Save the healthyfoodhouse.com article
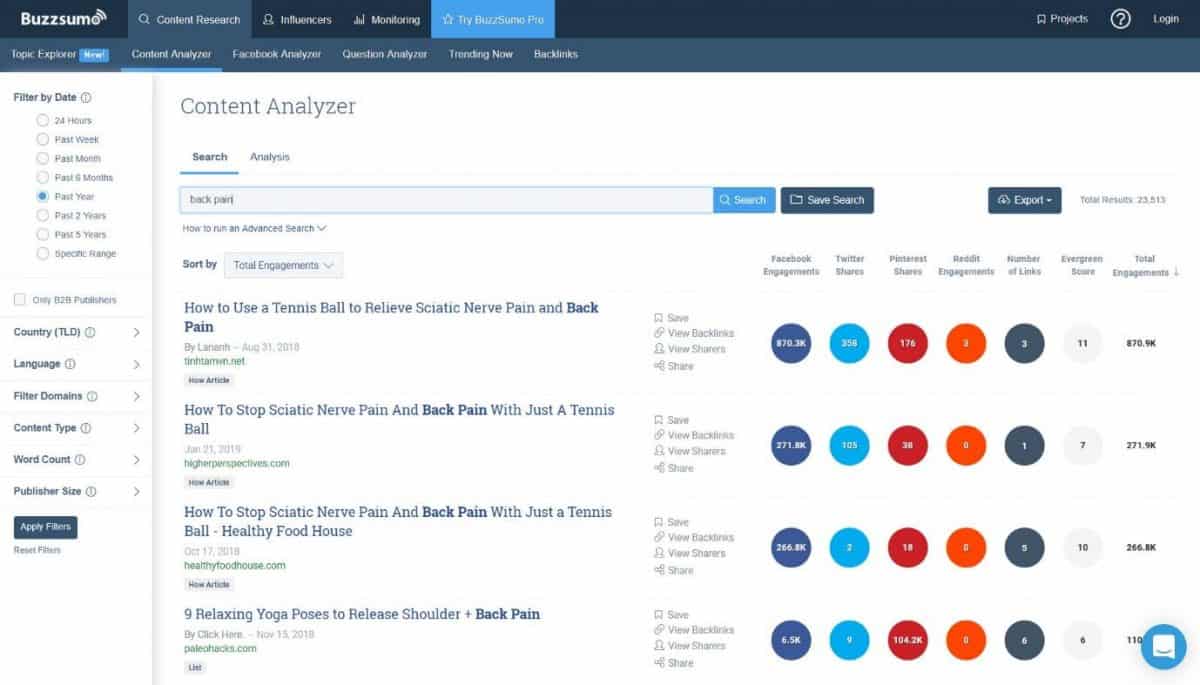1200x685 pixels. pos(671,522)
